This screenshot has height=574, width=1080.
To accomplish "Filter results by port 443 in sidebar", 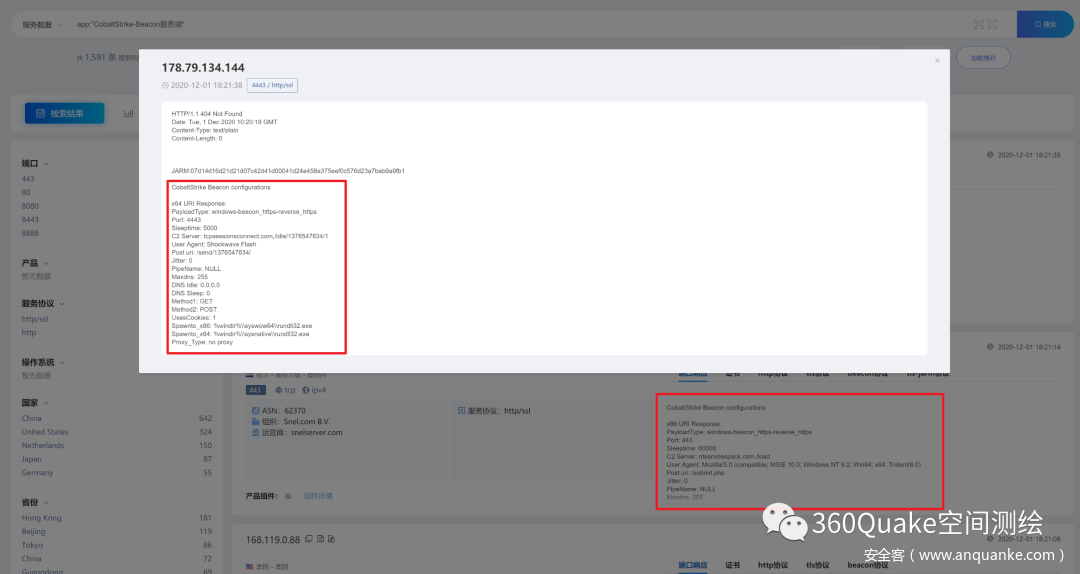I will 28,178.
